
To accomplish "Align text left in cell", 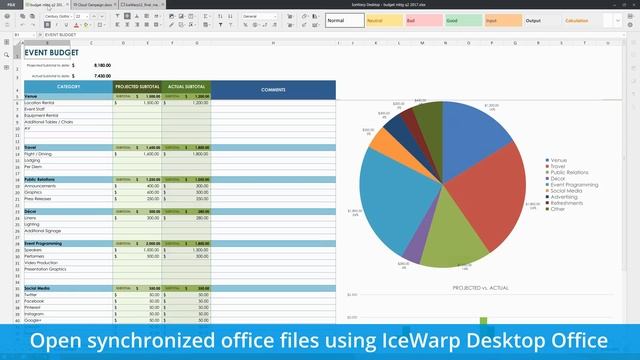I will [x=118, y=25].
